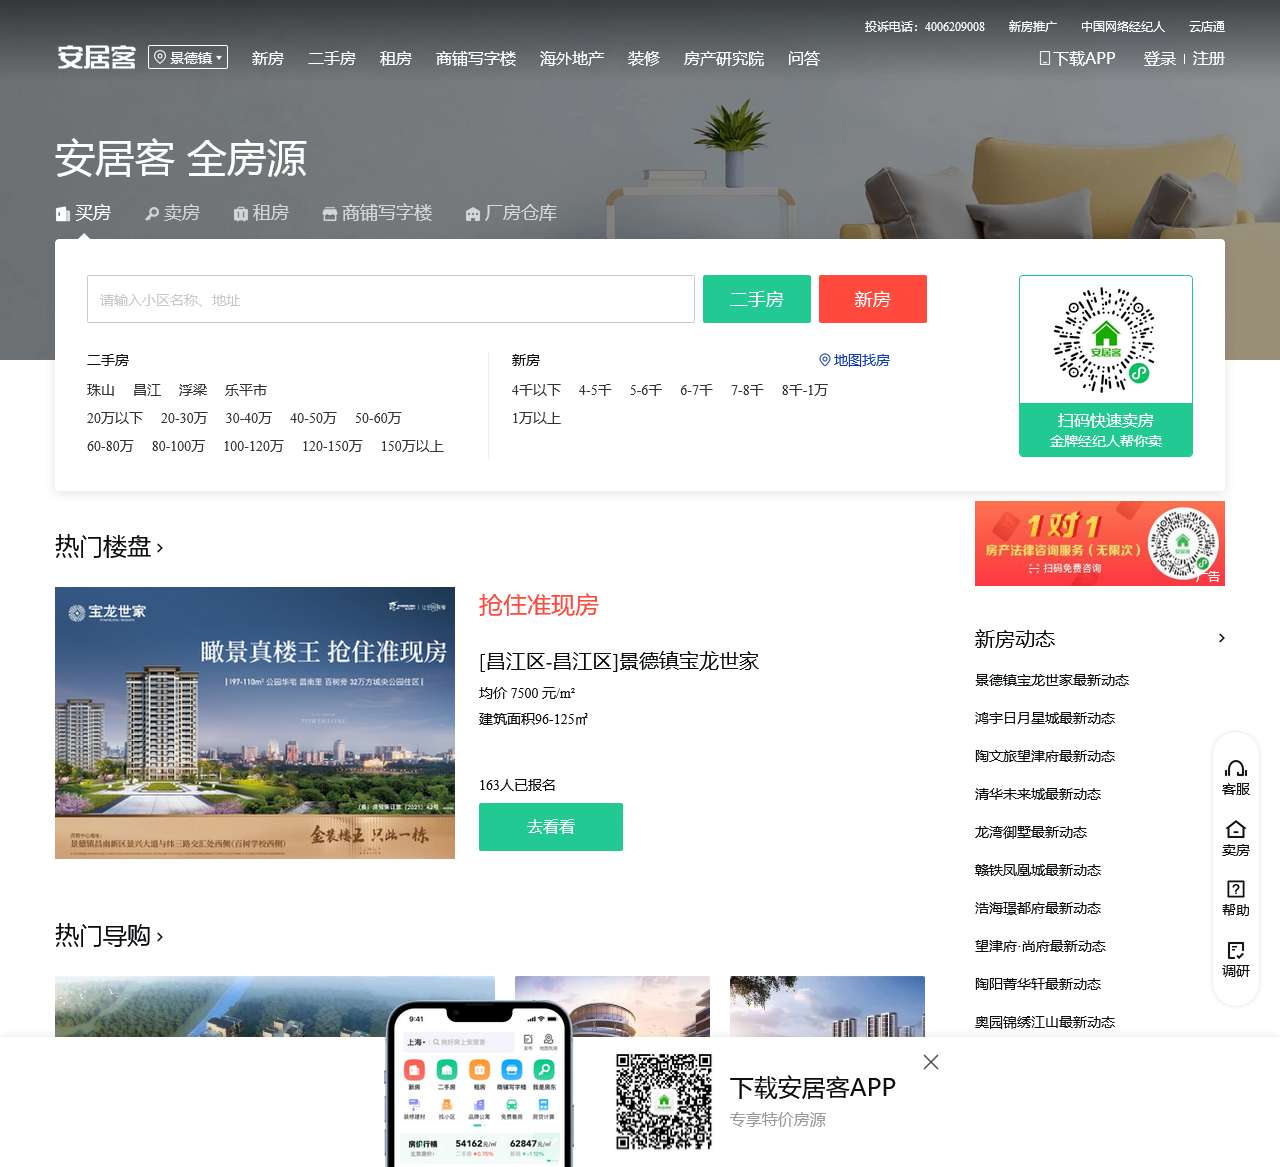The image size is (1280, 1167).
Task: Open 宝龙世家 property promo image
Action: [255, 723]
